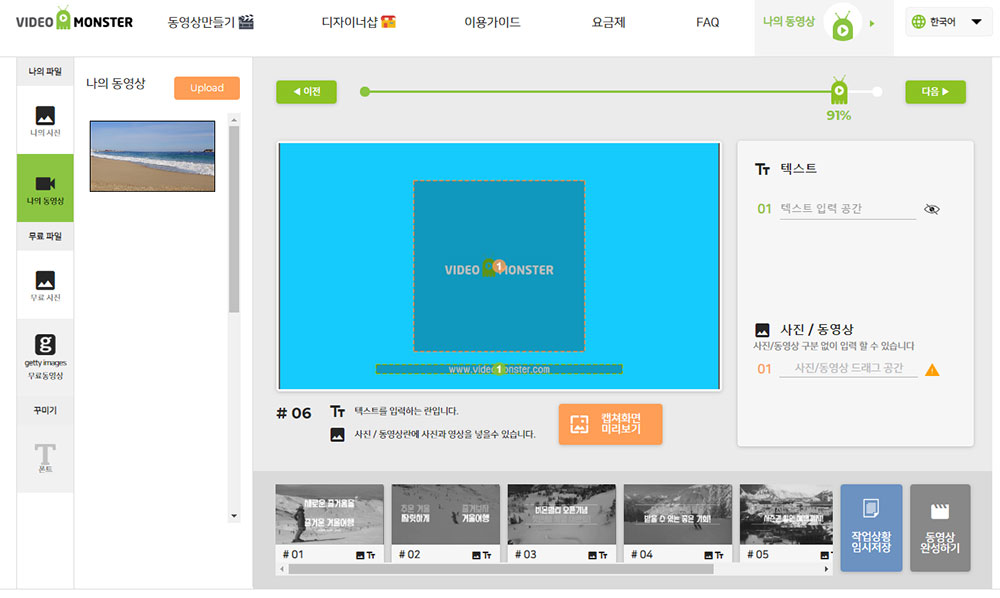Screen dimensions: 1000x598
Task: Click marker 1 on the www.videomonster.com text bar
Action: click(499, 369)
